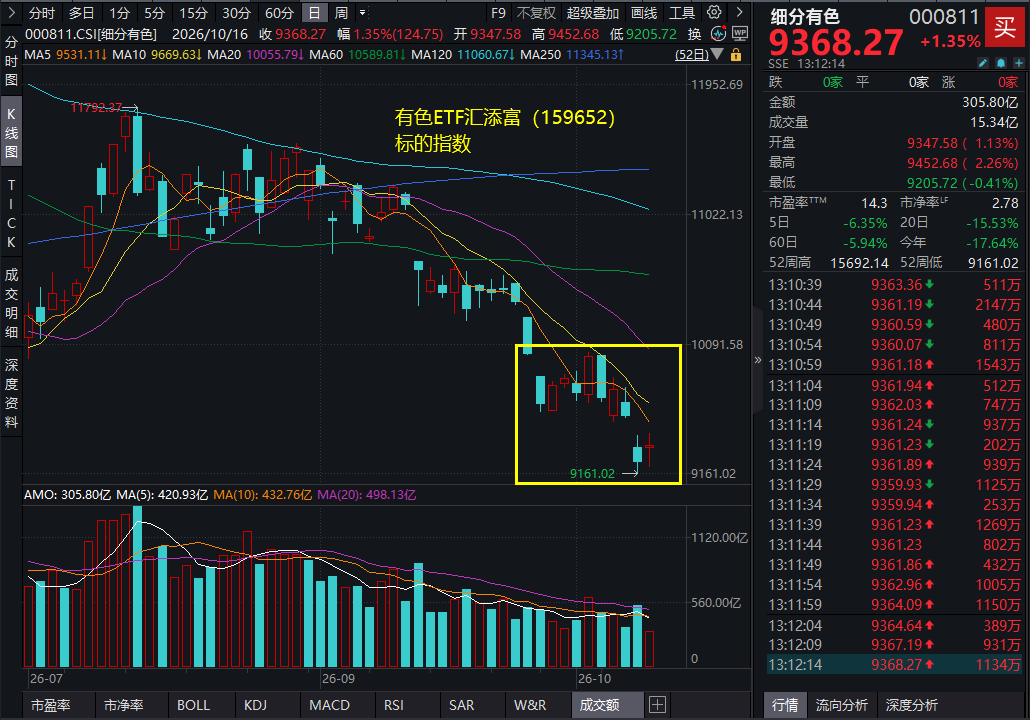The image size is (1030, 720).
Task: Click the lock icon beside 52日
Action: (736, 55)
